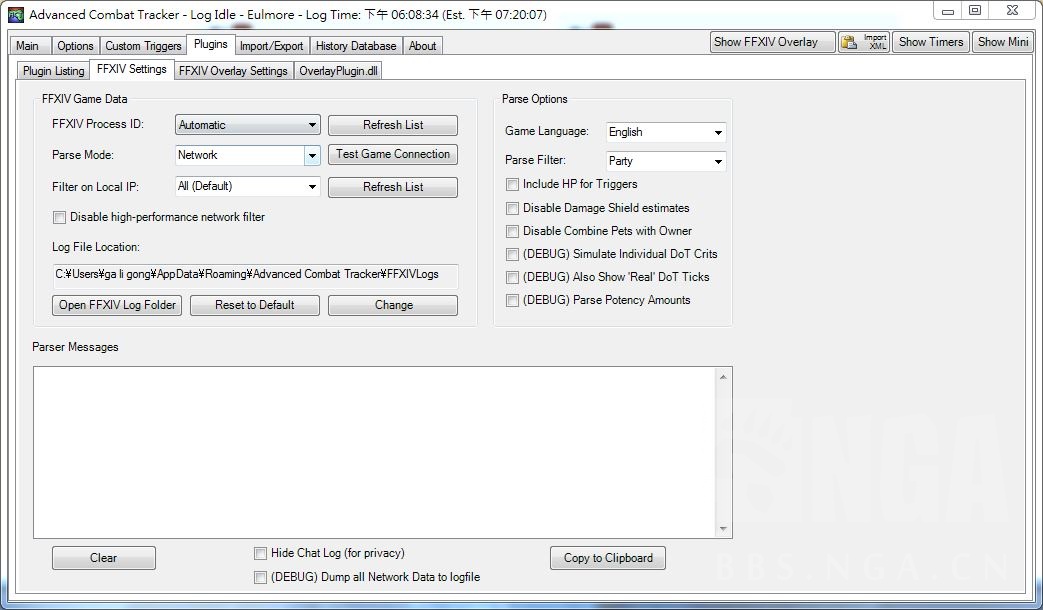
Task: Open the FFXIV Overlay Settings sub-tab
Action: pyautogui.click(x=233, y=71)
